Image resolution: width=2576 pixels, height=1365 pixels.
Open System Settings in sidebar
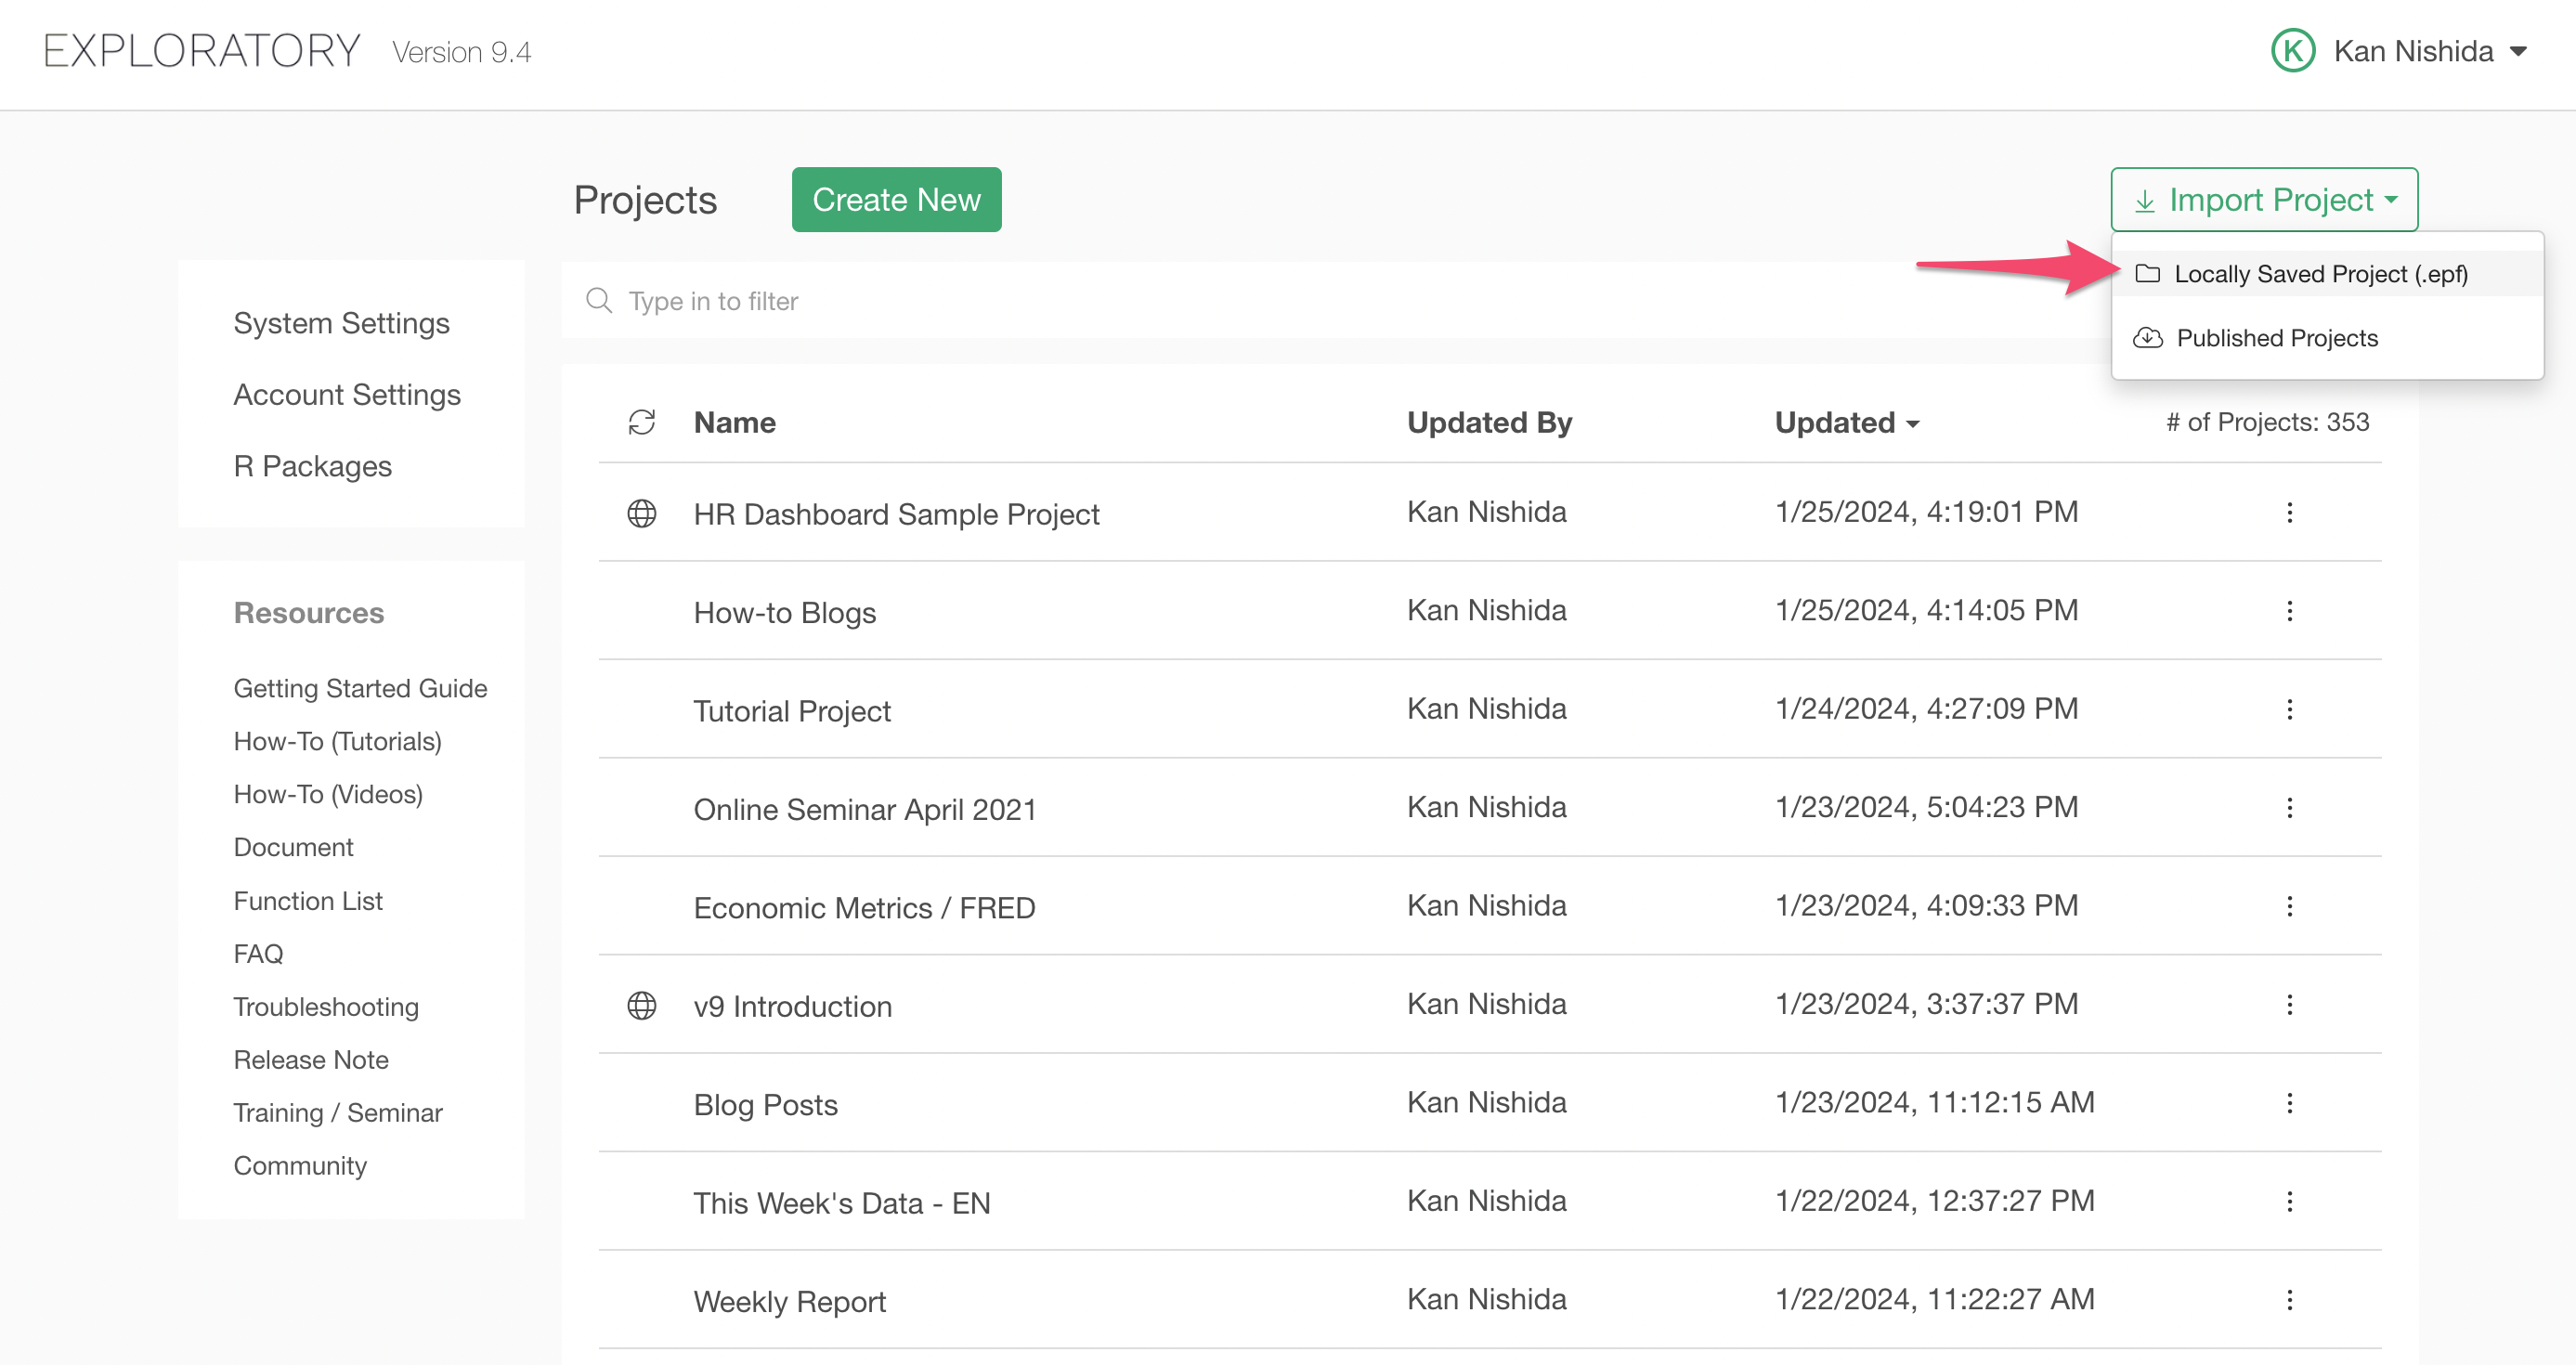(341, 323)
